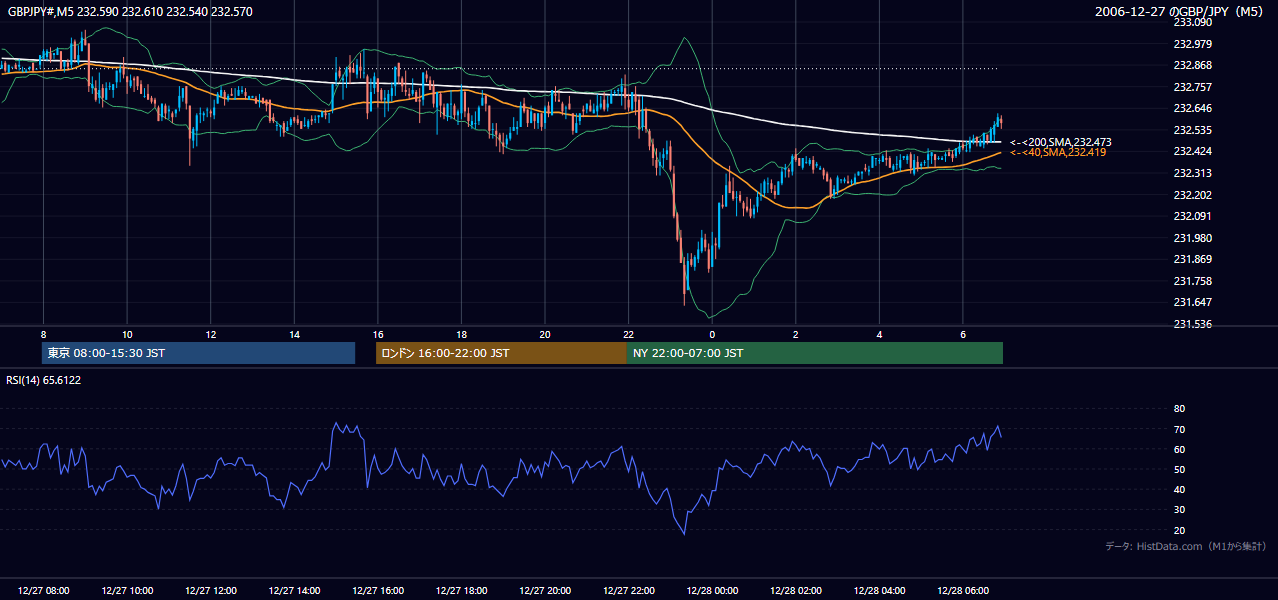The width and height of the screenshot is (1278, 600).
Task: Click hour tick 10 under price chart
Action: [x=127, y=334]
